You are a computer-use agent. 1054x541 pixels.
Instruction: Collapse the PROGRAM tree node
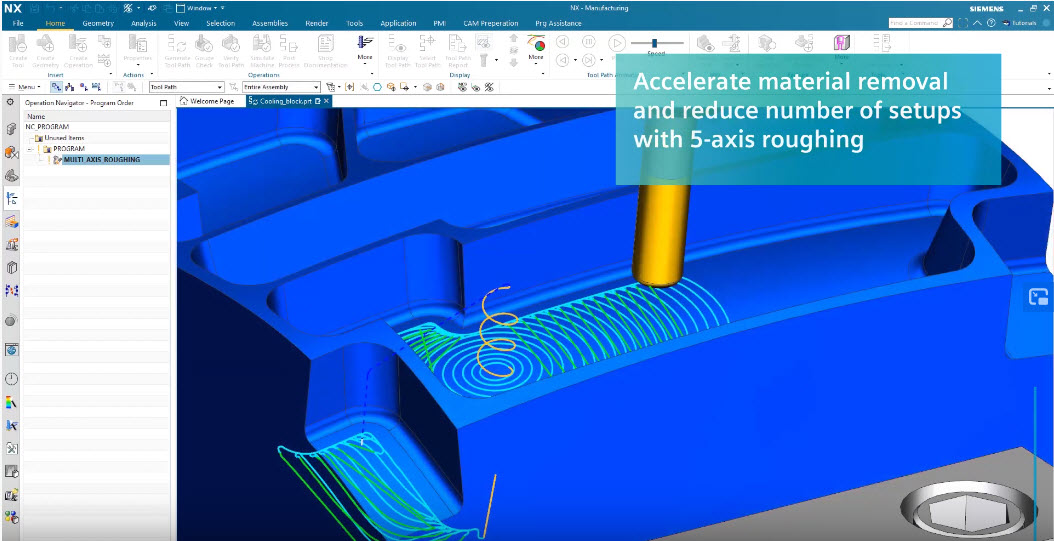(30, 149)
